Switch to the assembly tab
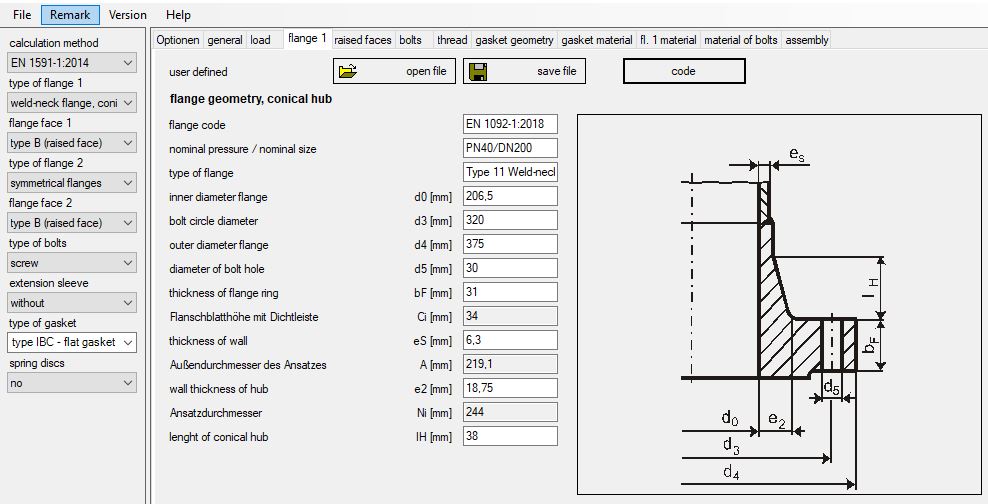The width and height of the screenshot is (988, 504). 807,40
